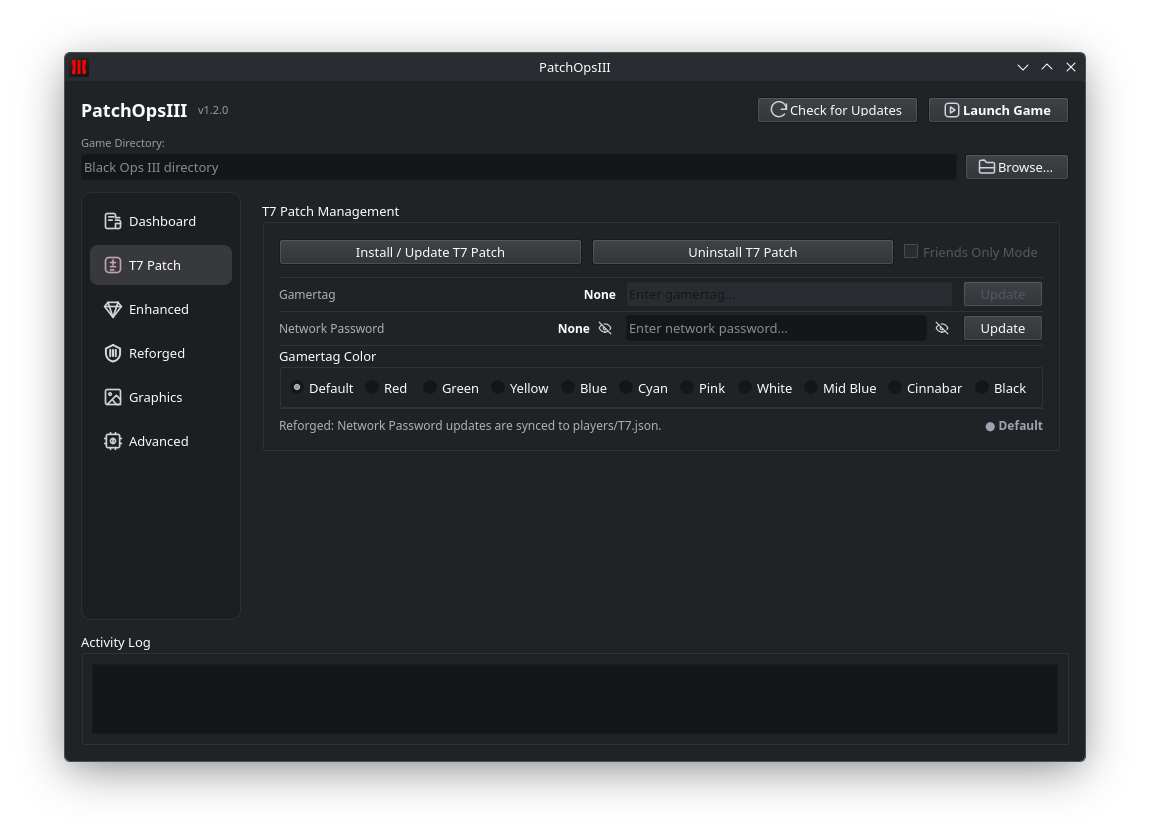1150x838 pixels.
Task: Click the T7 Patch Management heading
Action: click(330, 211)
